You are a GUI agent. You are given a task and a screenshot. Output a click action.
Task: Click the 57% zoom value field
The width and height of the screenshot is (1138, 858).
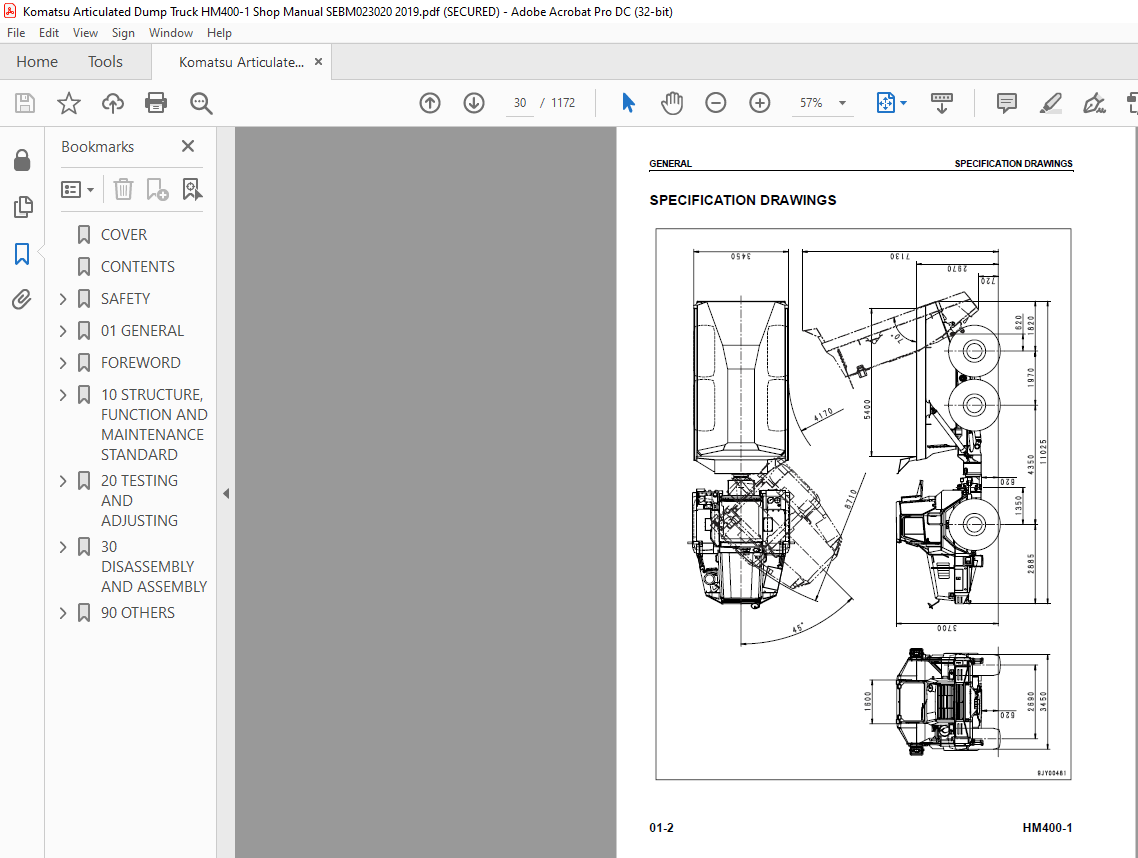(811, 103)
